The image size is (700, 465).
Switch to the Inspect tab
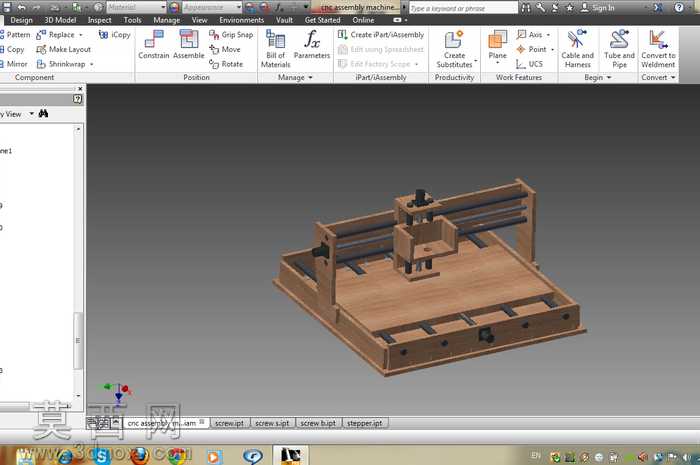coord(100,20)
